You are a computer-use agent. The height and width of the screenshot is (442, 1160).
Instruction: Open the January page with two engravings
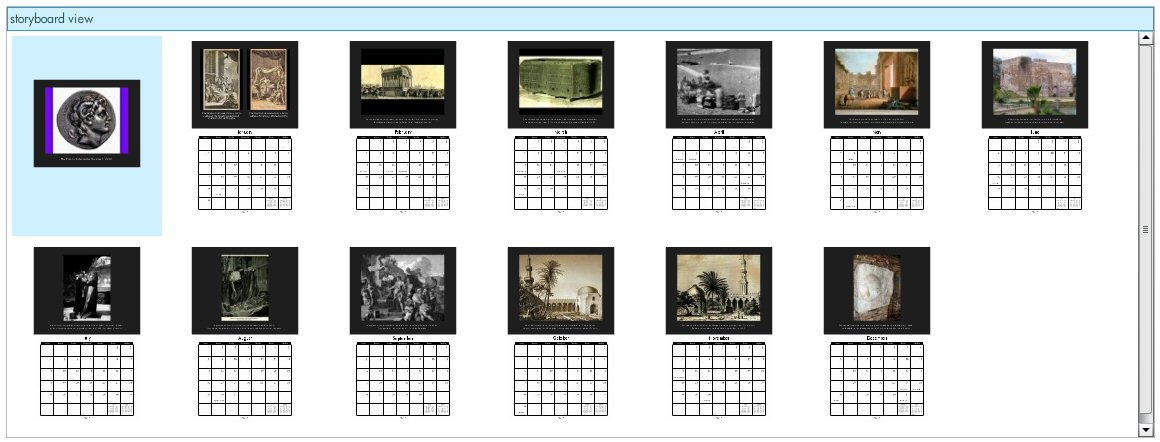[x=245, y=126]
